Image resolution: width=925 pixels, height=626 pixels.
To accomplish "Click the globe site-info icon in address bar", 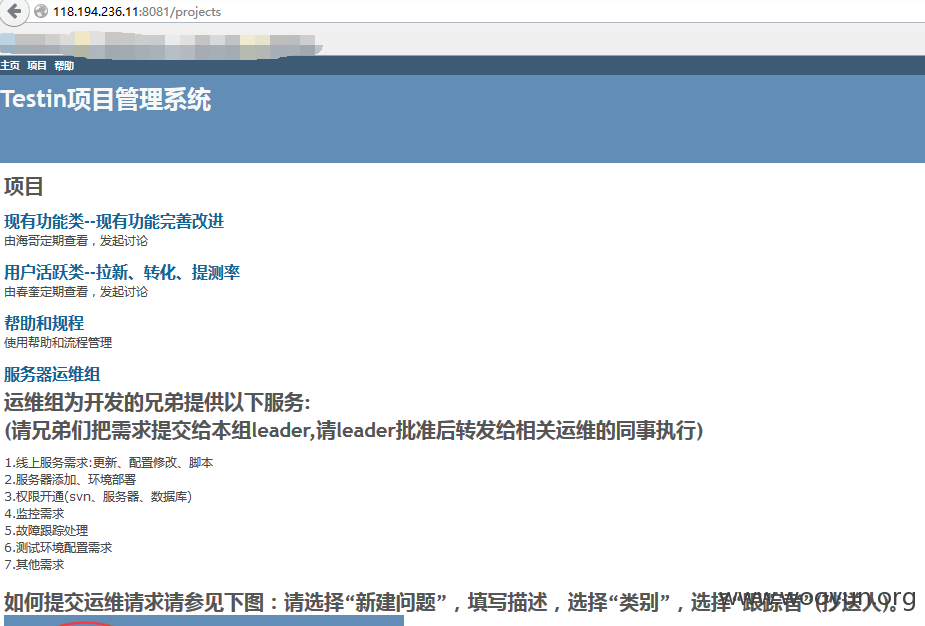I will tap(41, 11).
